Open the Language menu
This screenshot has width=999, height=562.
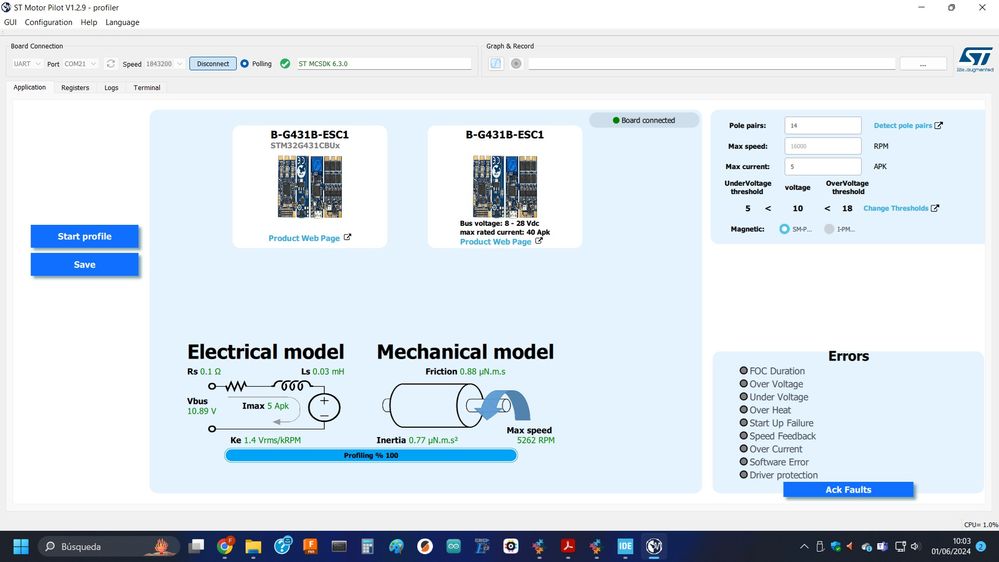pyautogui.click(x=122, y=22)
